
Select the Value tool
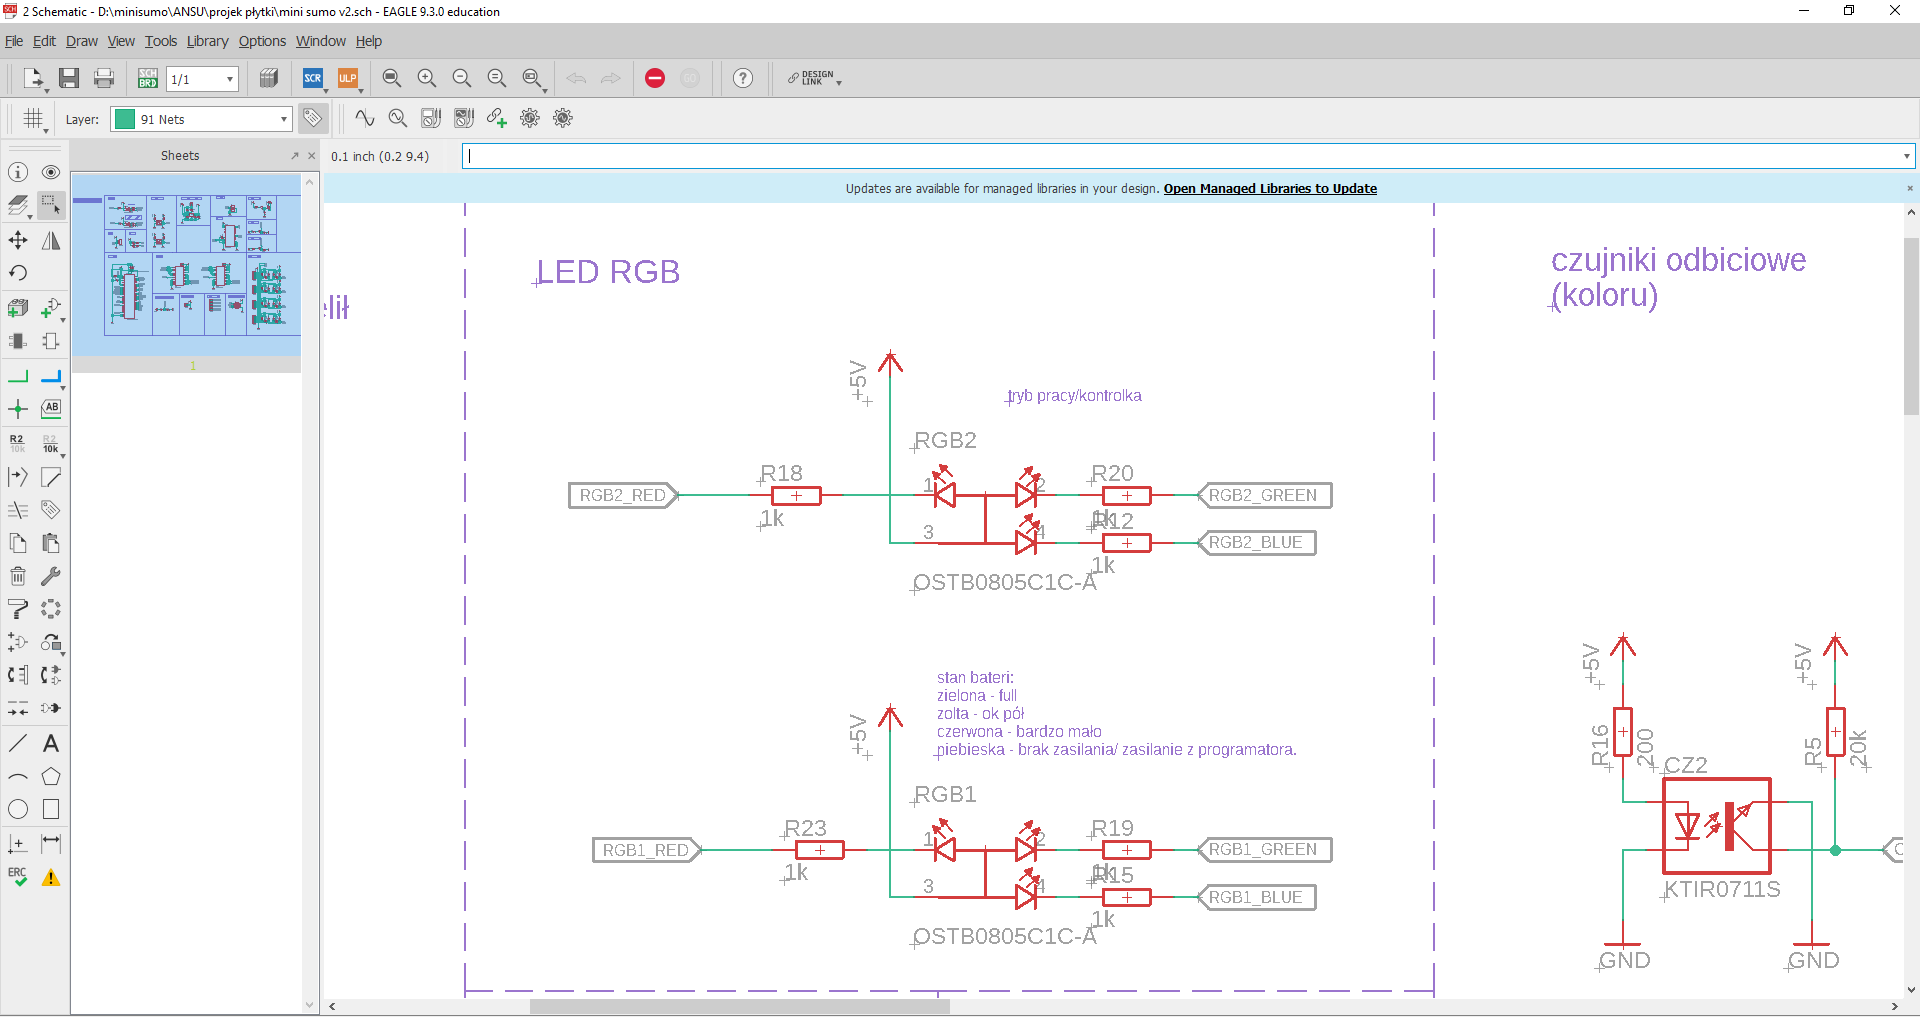(x=51, y=443)
